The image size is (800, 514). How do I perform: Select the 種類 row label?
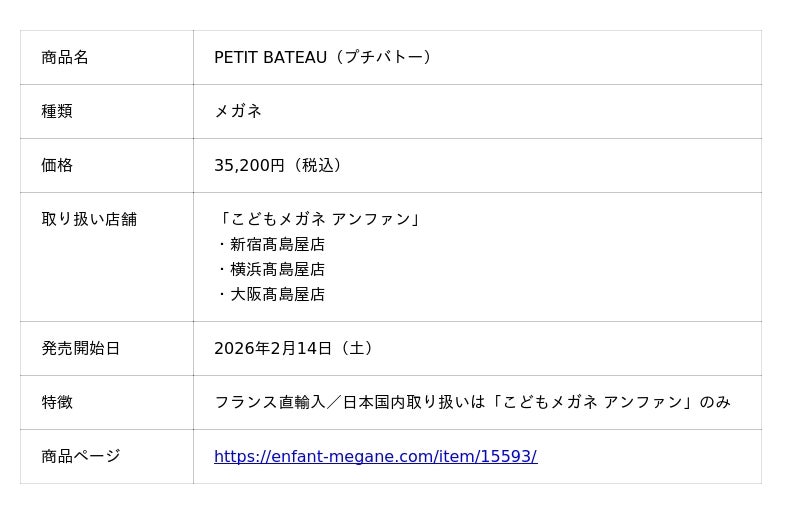(x=57, y=112)
